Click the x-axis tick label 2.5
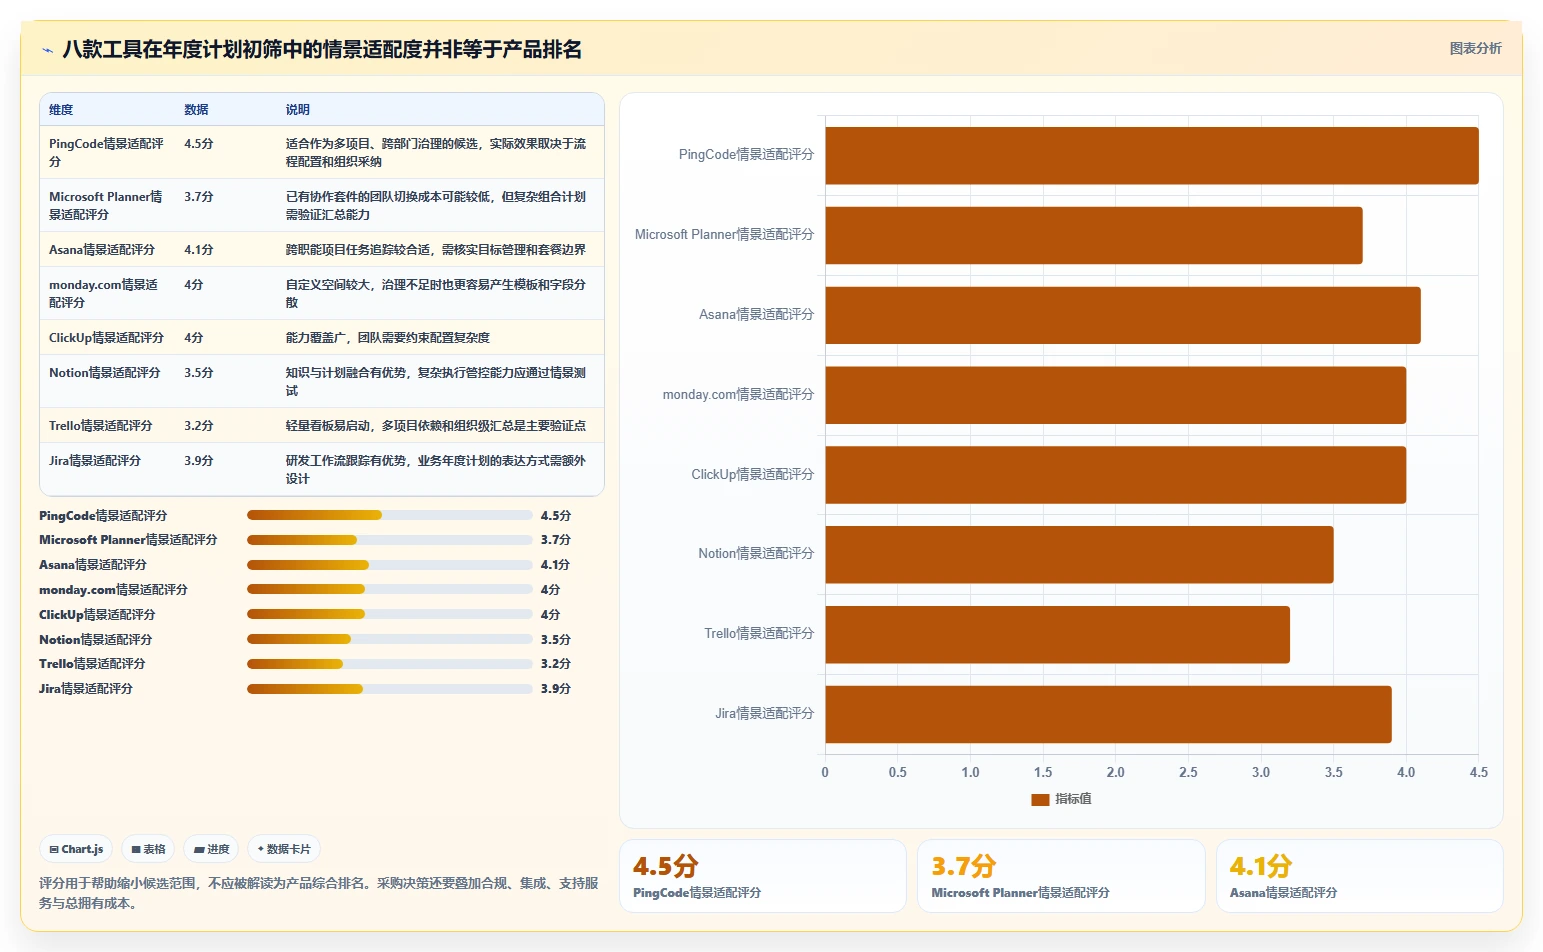 tap(1188, 773)
